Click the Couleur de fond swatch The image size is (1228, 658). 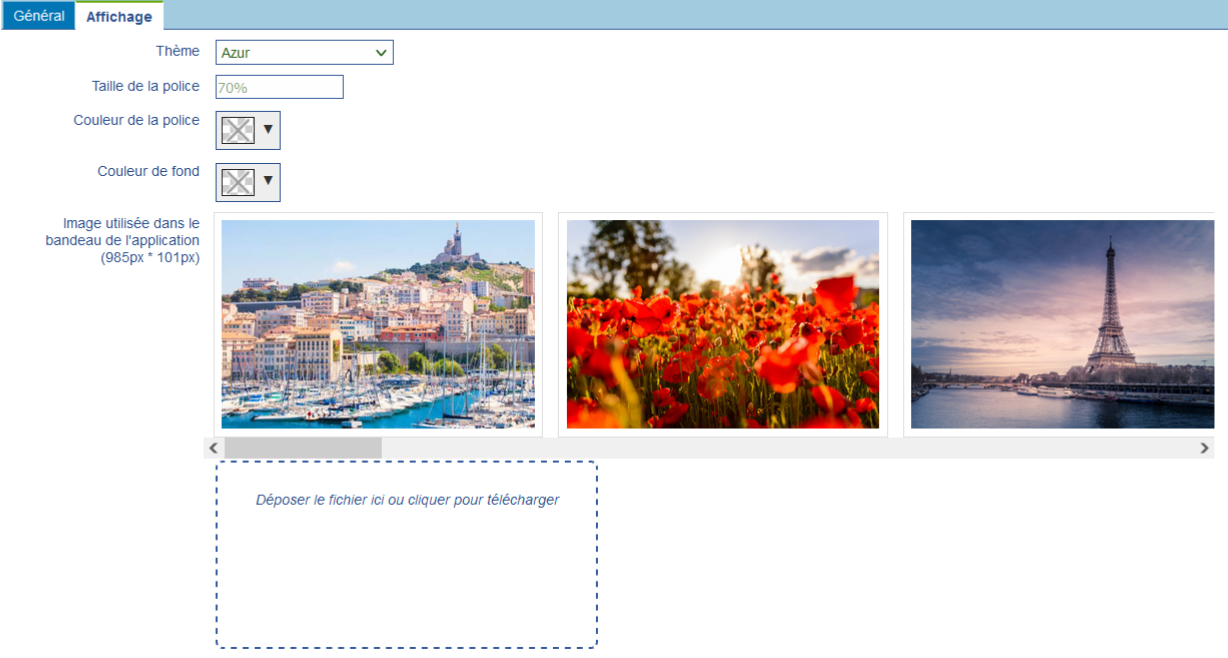tap(238, 182)
